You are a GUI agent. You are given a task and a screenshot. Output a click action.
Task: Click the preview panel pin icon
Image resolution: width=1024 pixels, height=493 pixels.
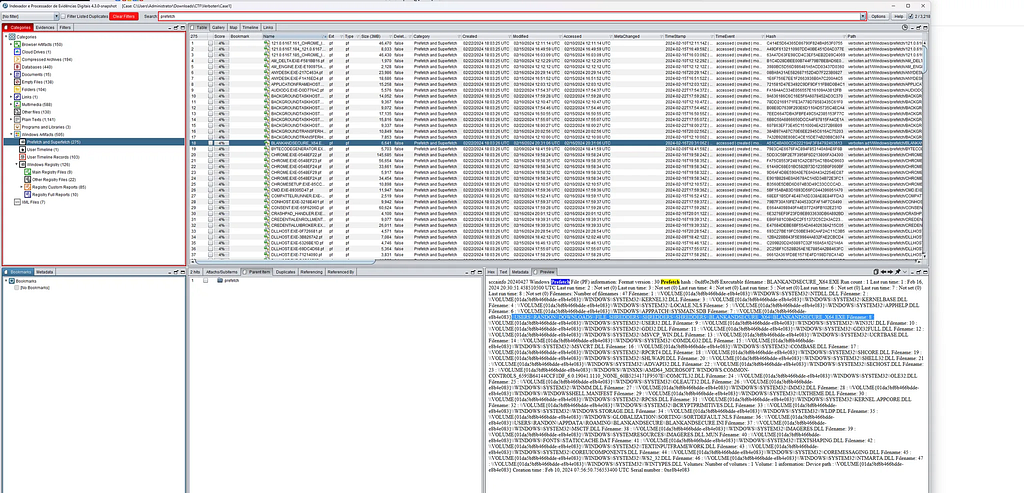[897, 272]
